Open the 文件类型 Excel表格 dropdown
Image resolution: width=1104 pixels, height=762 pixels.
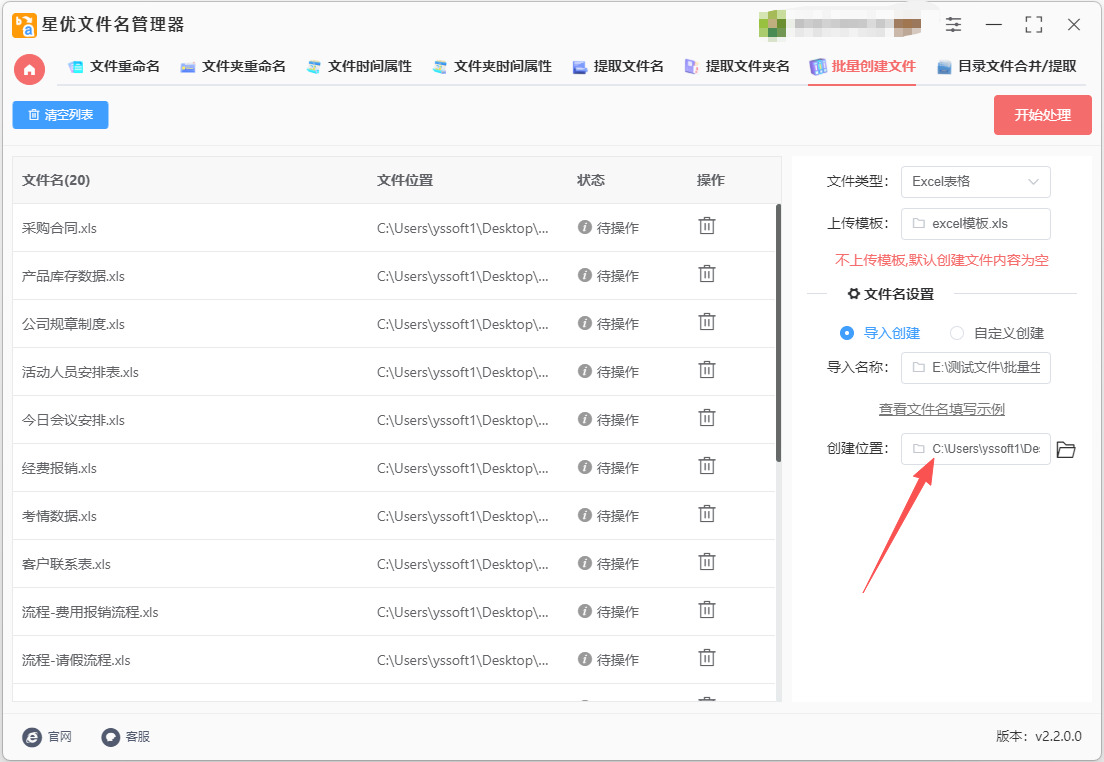[x=975, y=182]
